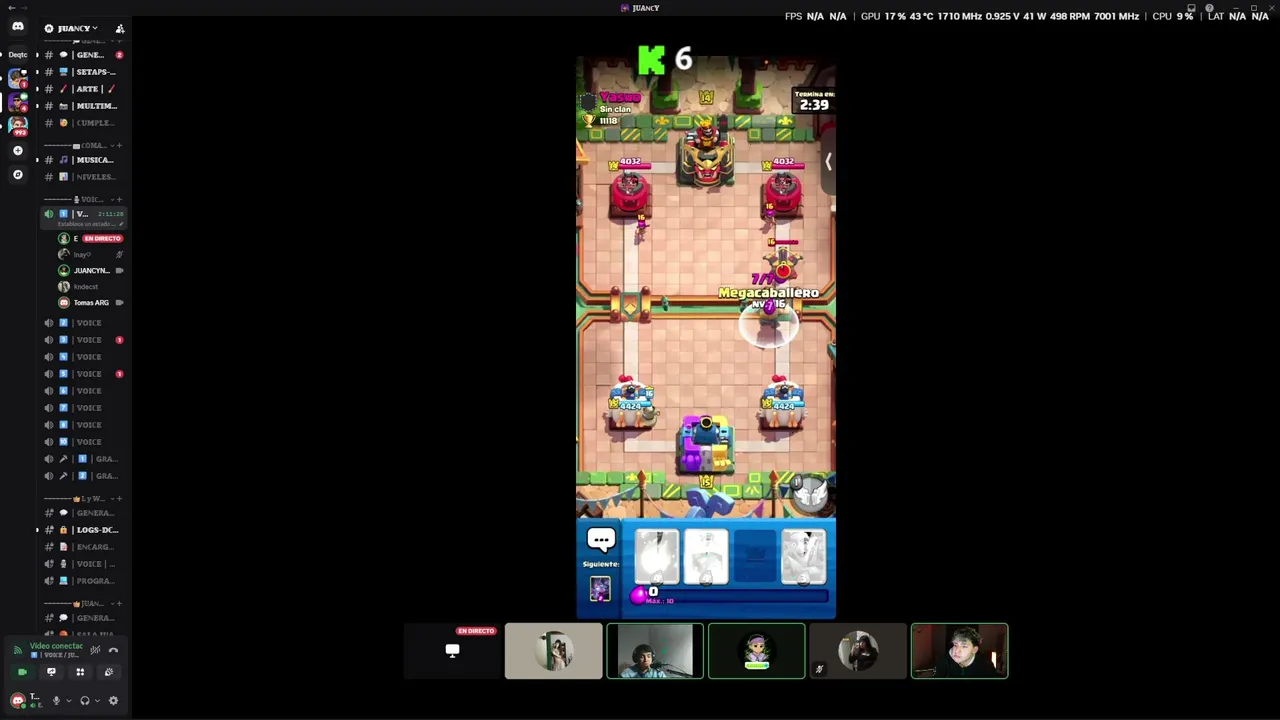The width and height of the screenshot is (1280, 720).
Task: Open the activities launcher button
Action: click(80, 672)
